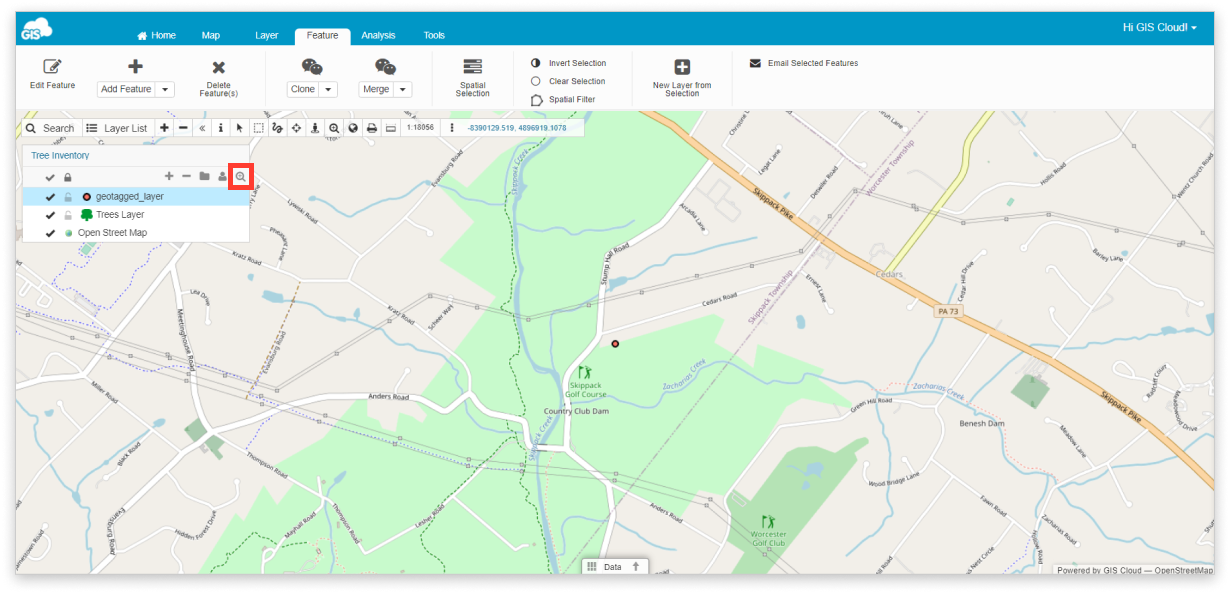Switch to the Analysis tab
The width and height of the screenshot is (1230, 594).
377,34
